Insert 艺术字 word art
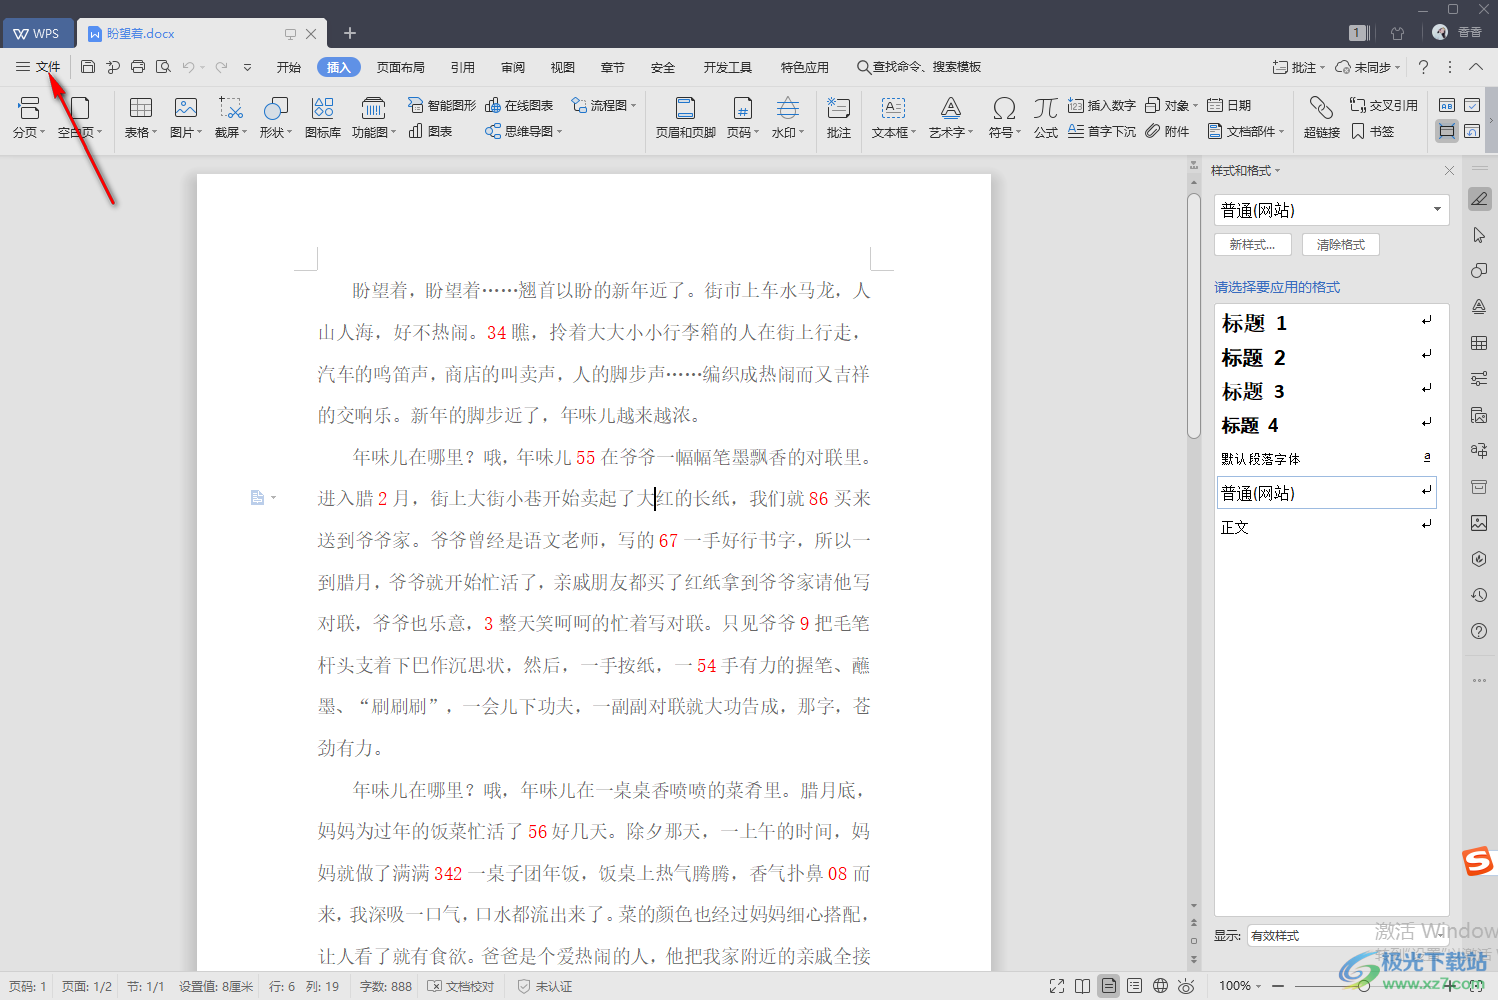 coord(951,117)
